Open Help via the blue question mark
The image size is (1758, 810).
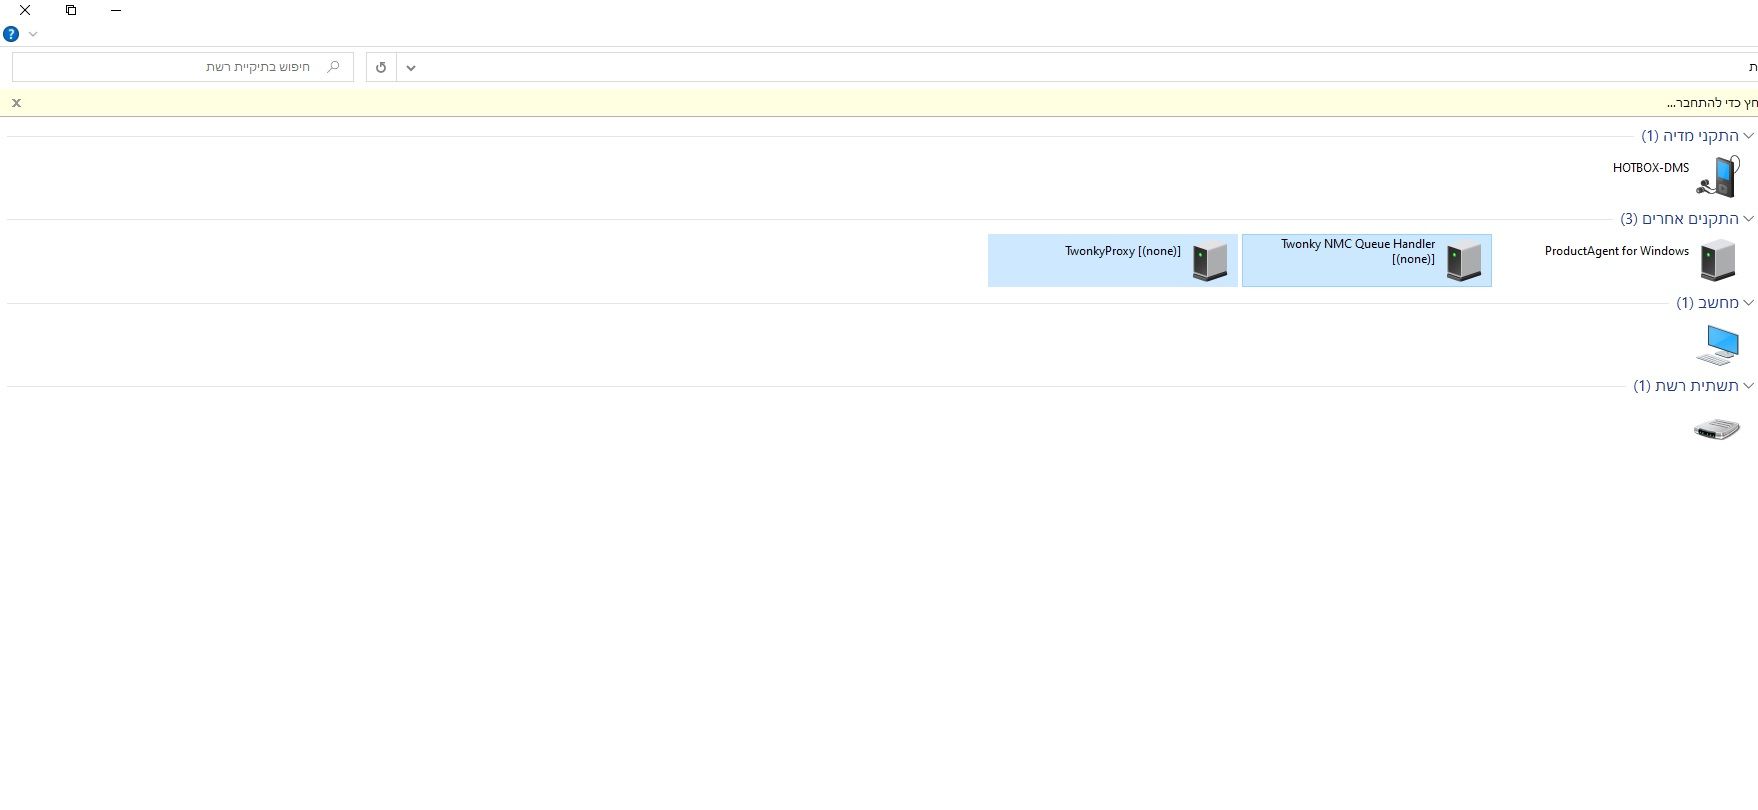click(11, 34)
